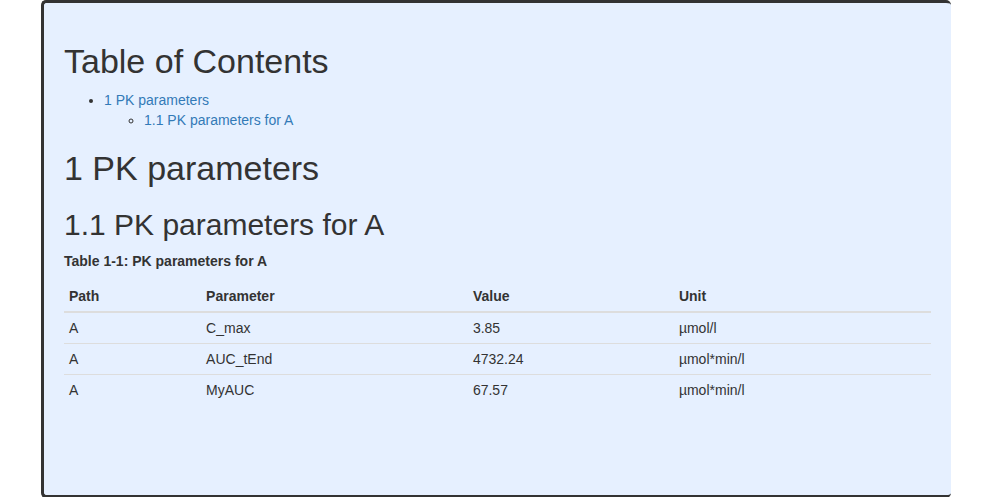Screen dimensions: 992x497
Task: Click the 'Value' column header
Action: point(491,296)
